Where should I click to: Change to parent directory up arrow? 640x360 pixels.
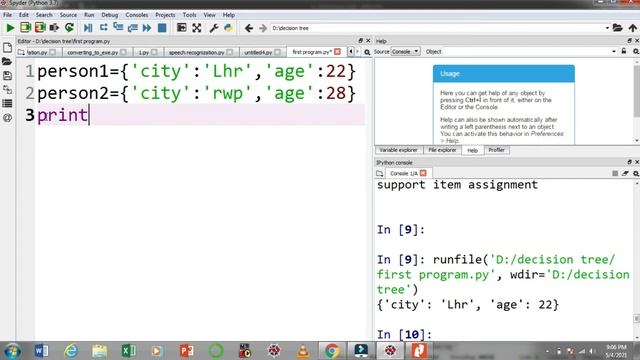(633, 28)
